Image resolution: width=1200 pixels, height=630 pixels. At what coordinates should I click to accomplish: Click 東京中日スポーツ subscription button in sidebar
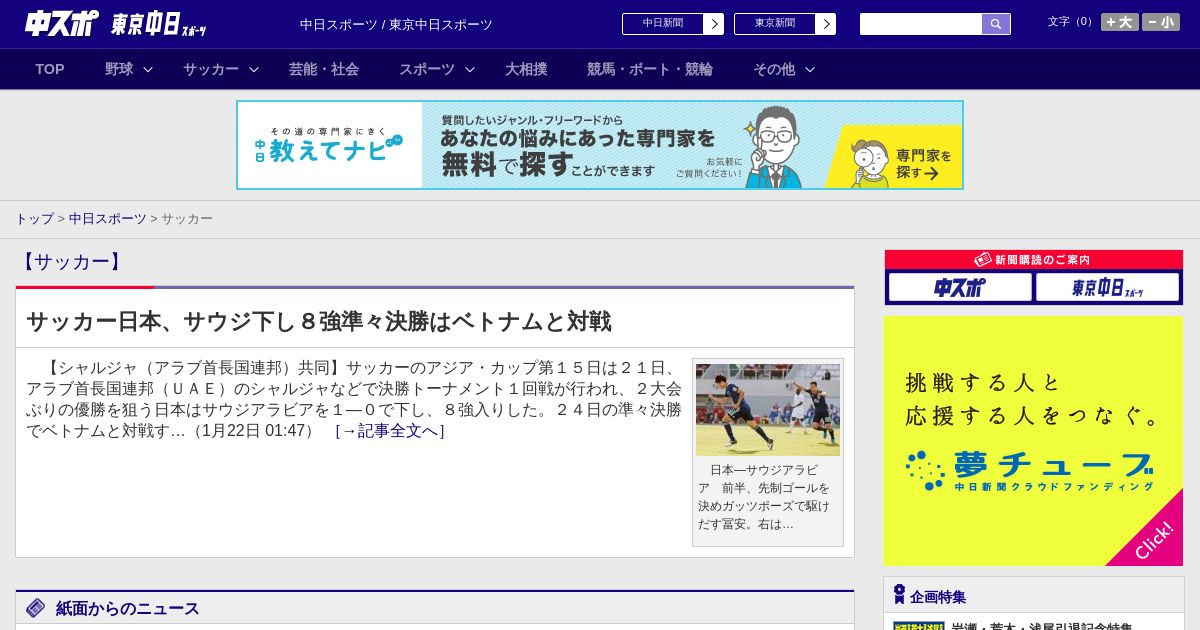(x=1107, y=288)
